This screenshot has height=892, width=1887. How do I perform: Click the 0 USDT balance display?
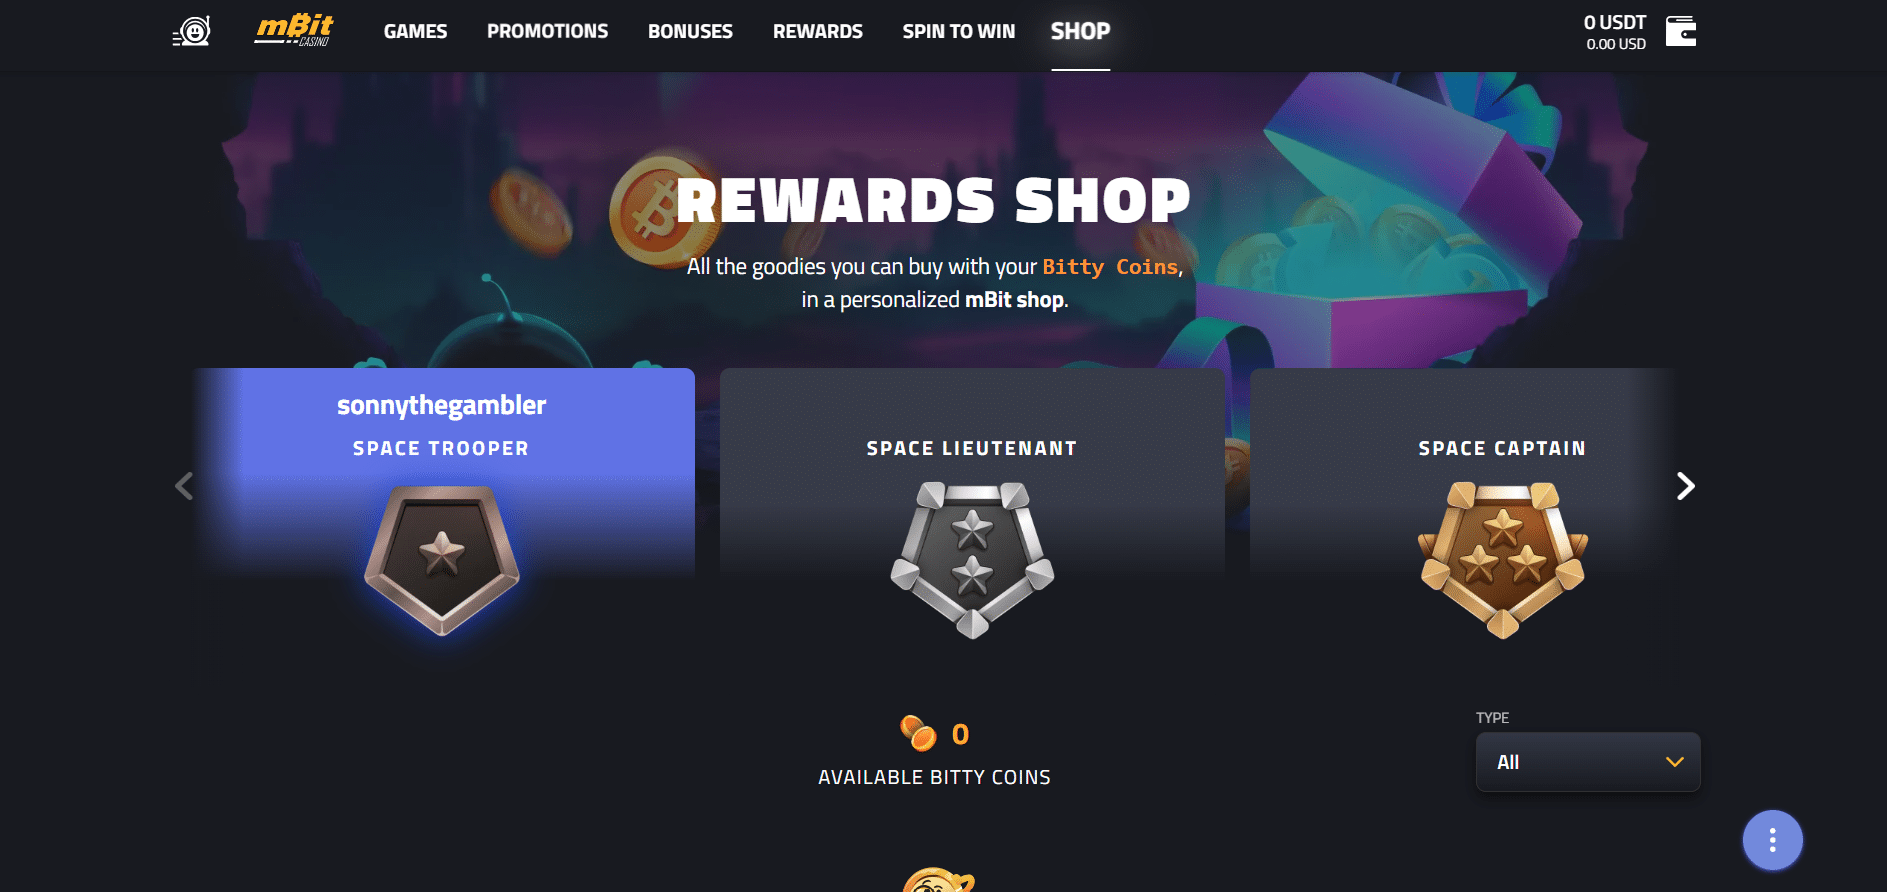pos(1614,32)
